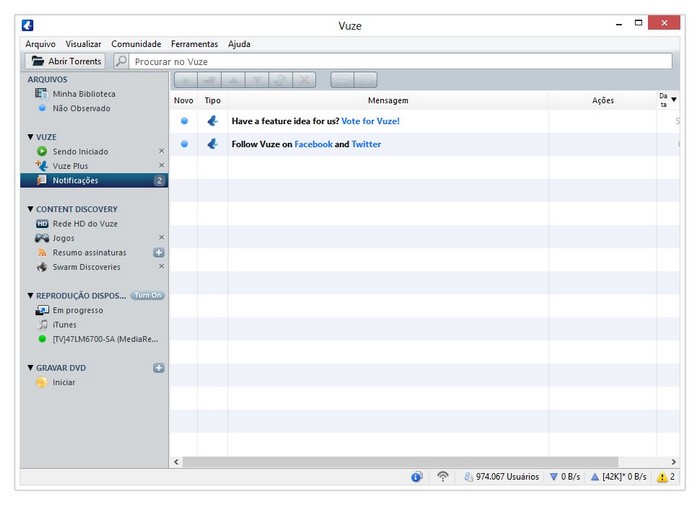
Task: Add subscription via Resumo assinaturas plus button
Action: click(x=158, y=253)
